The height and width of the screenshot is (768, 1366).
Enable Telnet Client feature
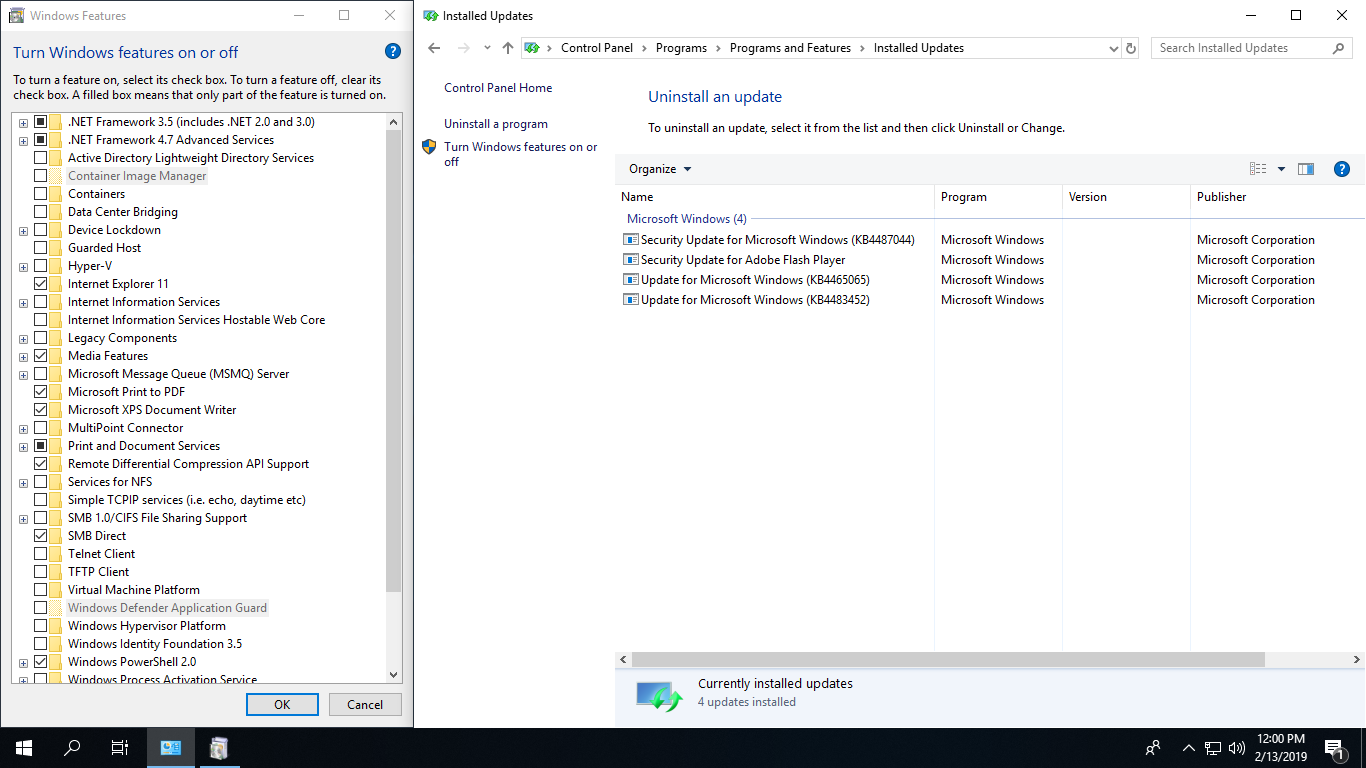41,554
